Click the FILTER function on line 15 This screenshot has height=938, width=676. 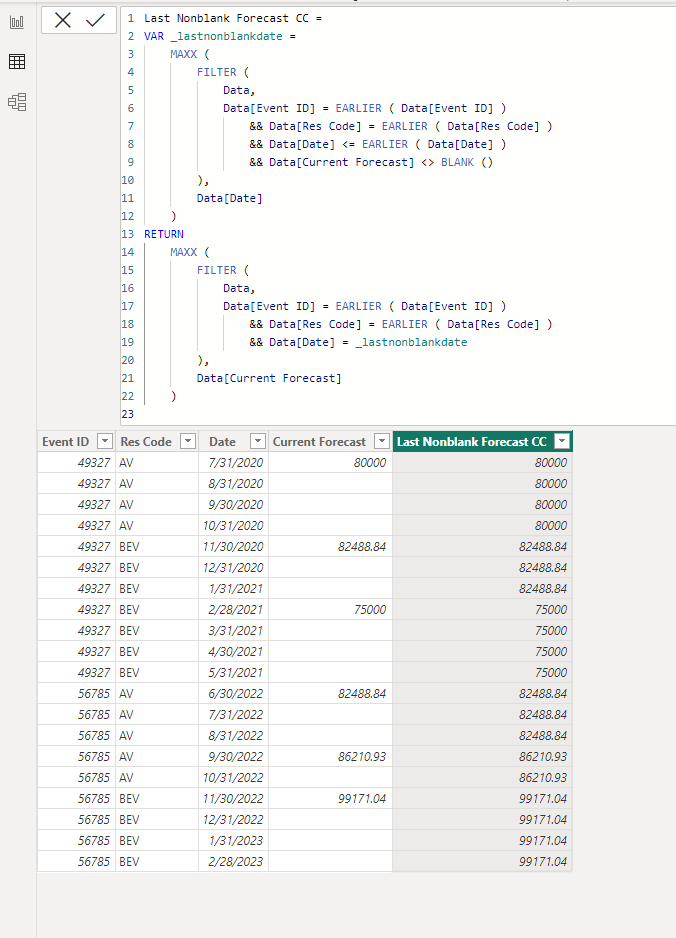point(217,270)
